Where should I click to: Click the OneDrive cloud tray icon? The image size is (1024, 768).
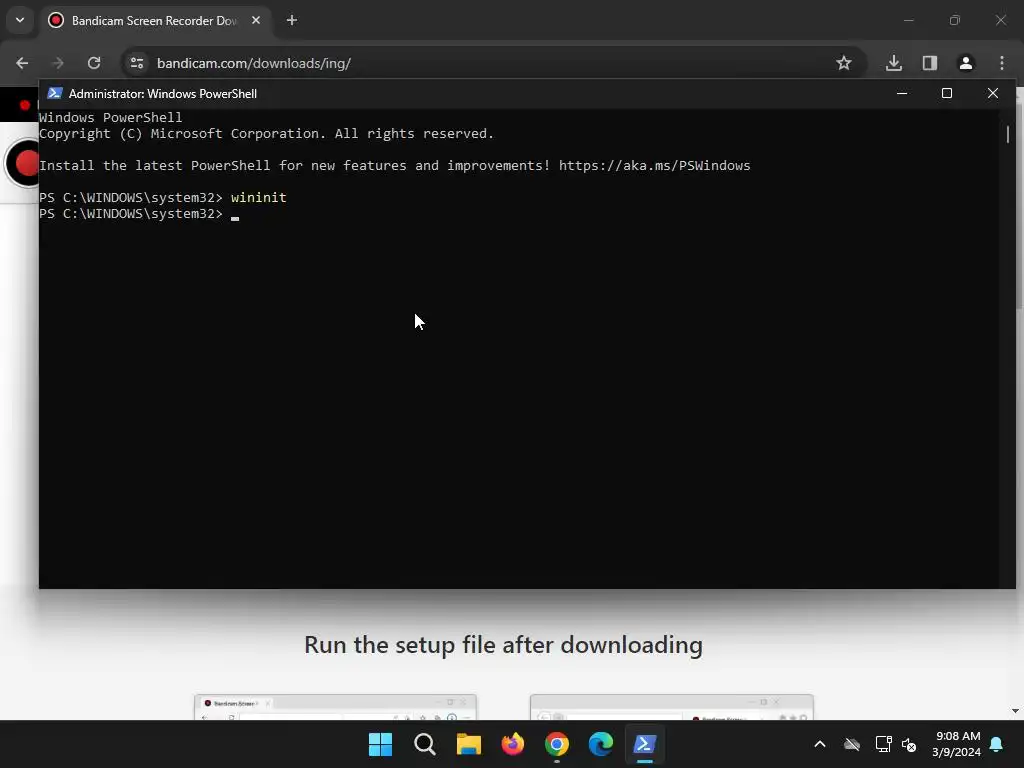click(852, 744)
